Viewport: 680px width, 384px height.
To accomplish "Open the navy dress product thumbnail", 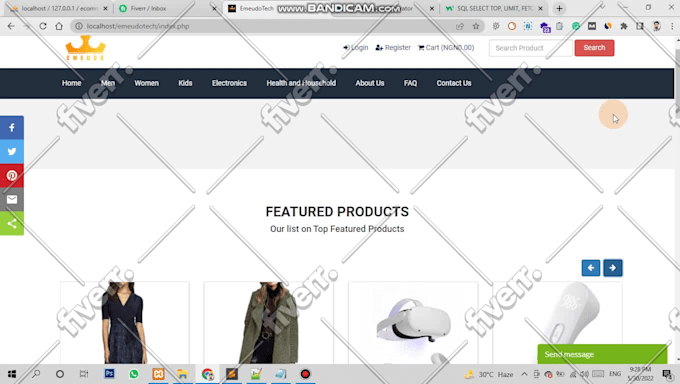I will tap(125, 322).
